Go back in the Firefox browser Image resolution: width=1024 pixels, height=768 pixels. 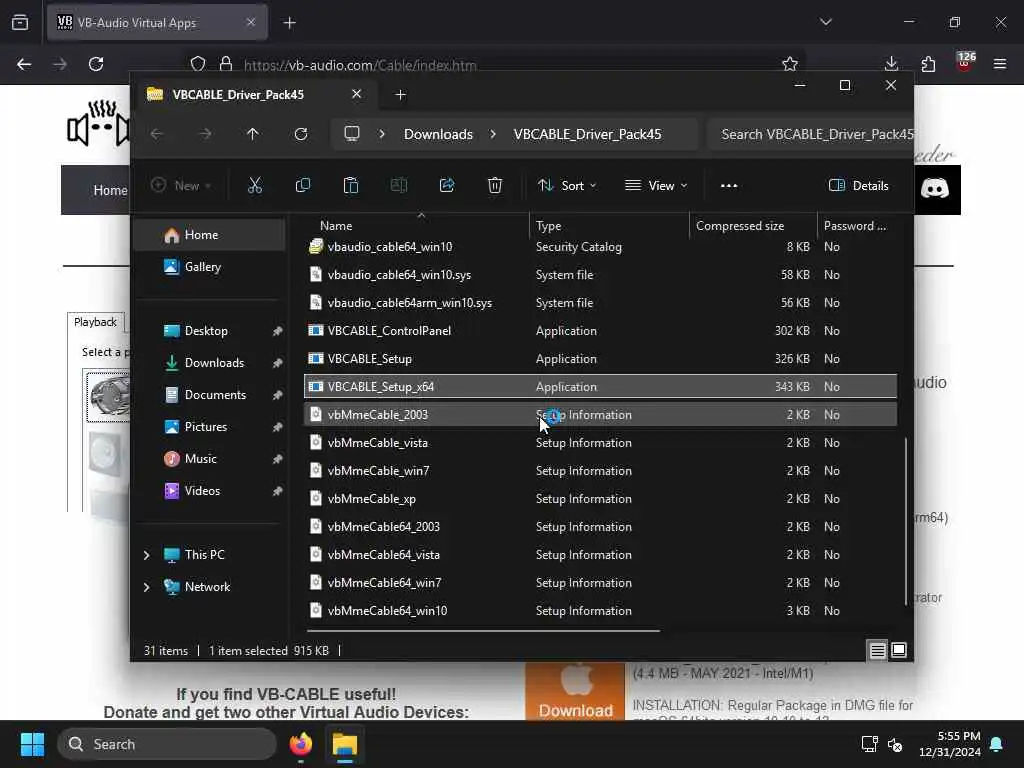[x=24, y=64]
